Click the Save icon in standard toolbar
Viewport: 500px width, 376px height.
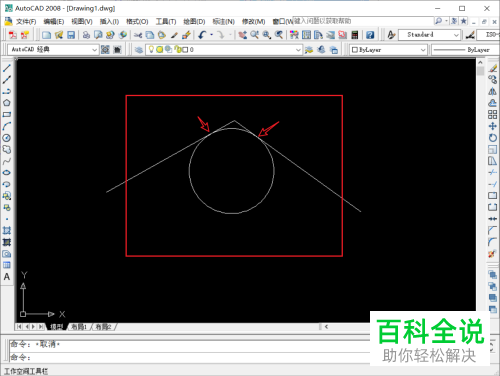point(71,35)
